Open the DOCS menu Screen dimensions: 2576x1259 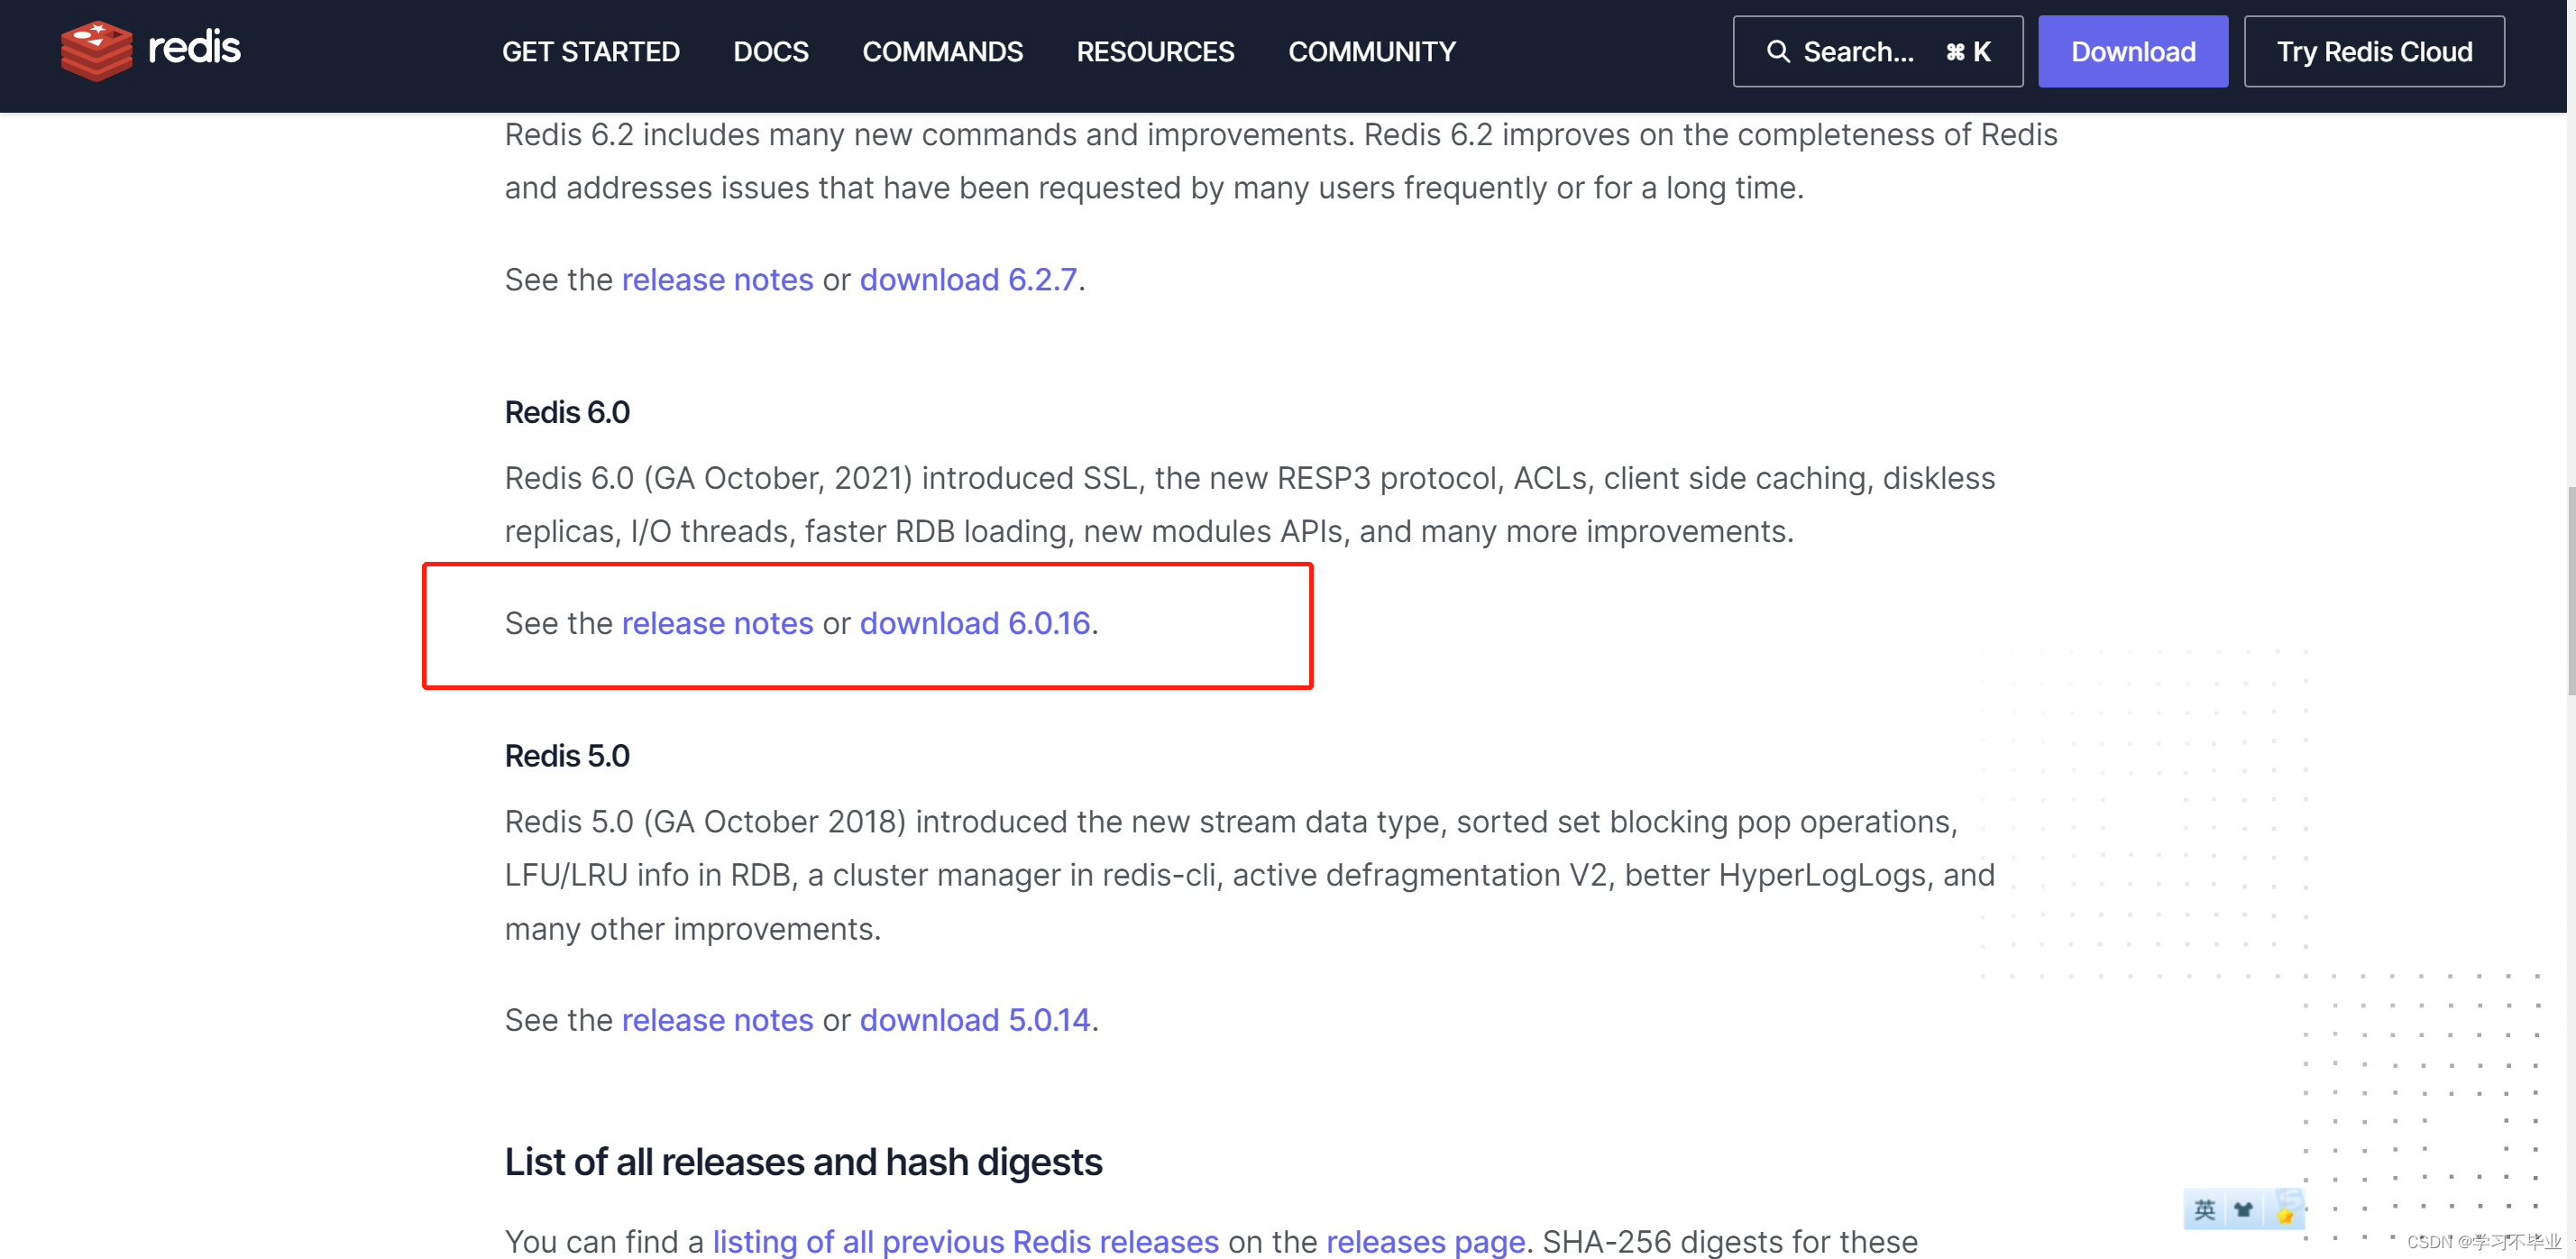pyautogui.click(x=771, y=52)
